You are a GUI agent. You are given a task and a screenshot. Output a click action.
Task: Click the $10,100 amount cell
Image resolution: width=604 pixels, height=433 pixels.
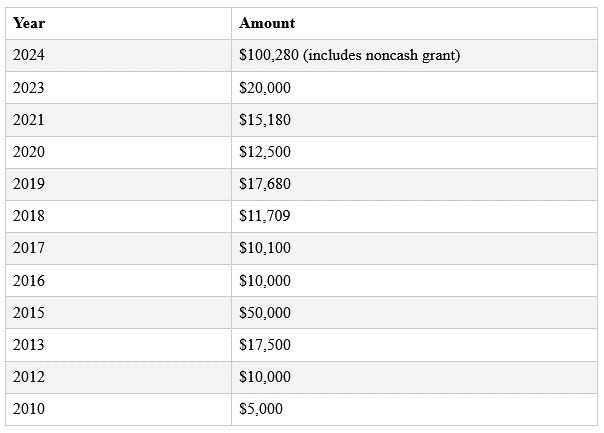tap(414, 248)
